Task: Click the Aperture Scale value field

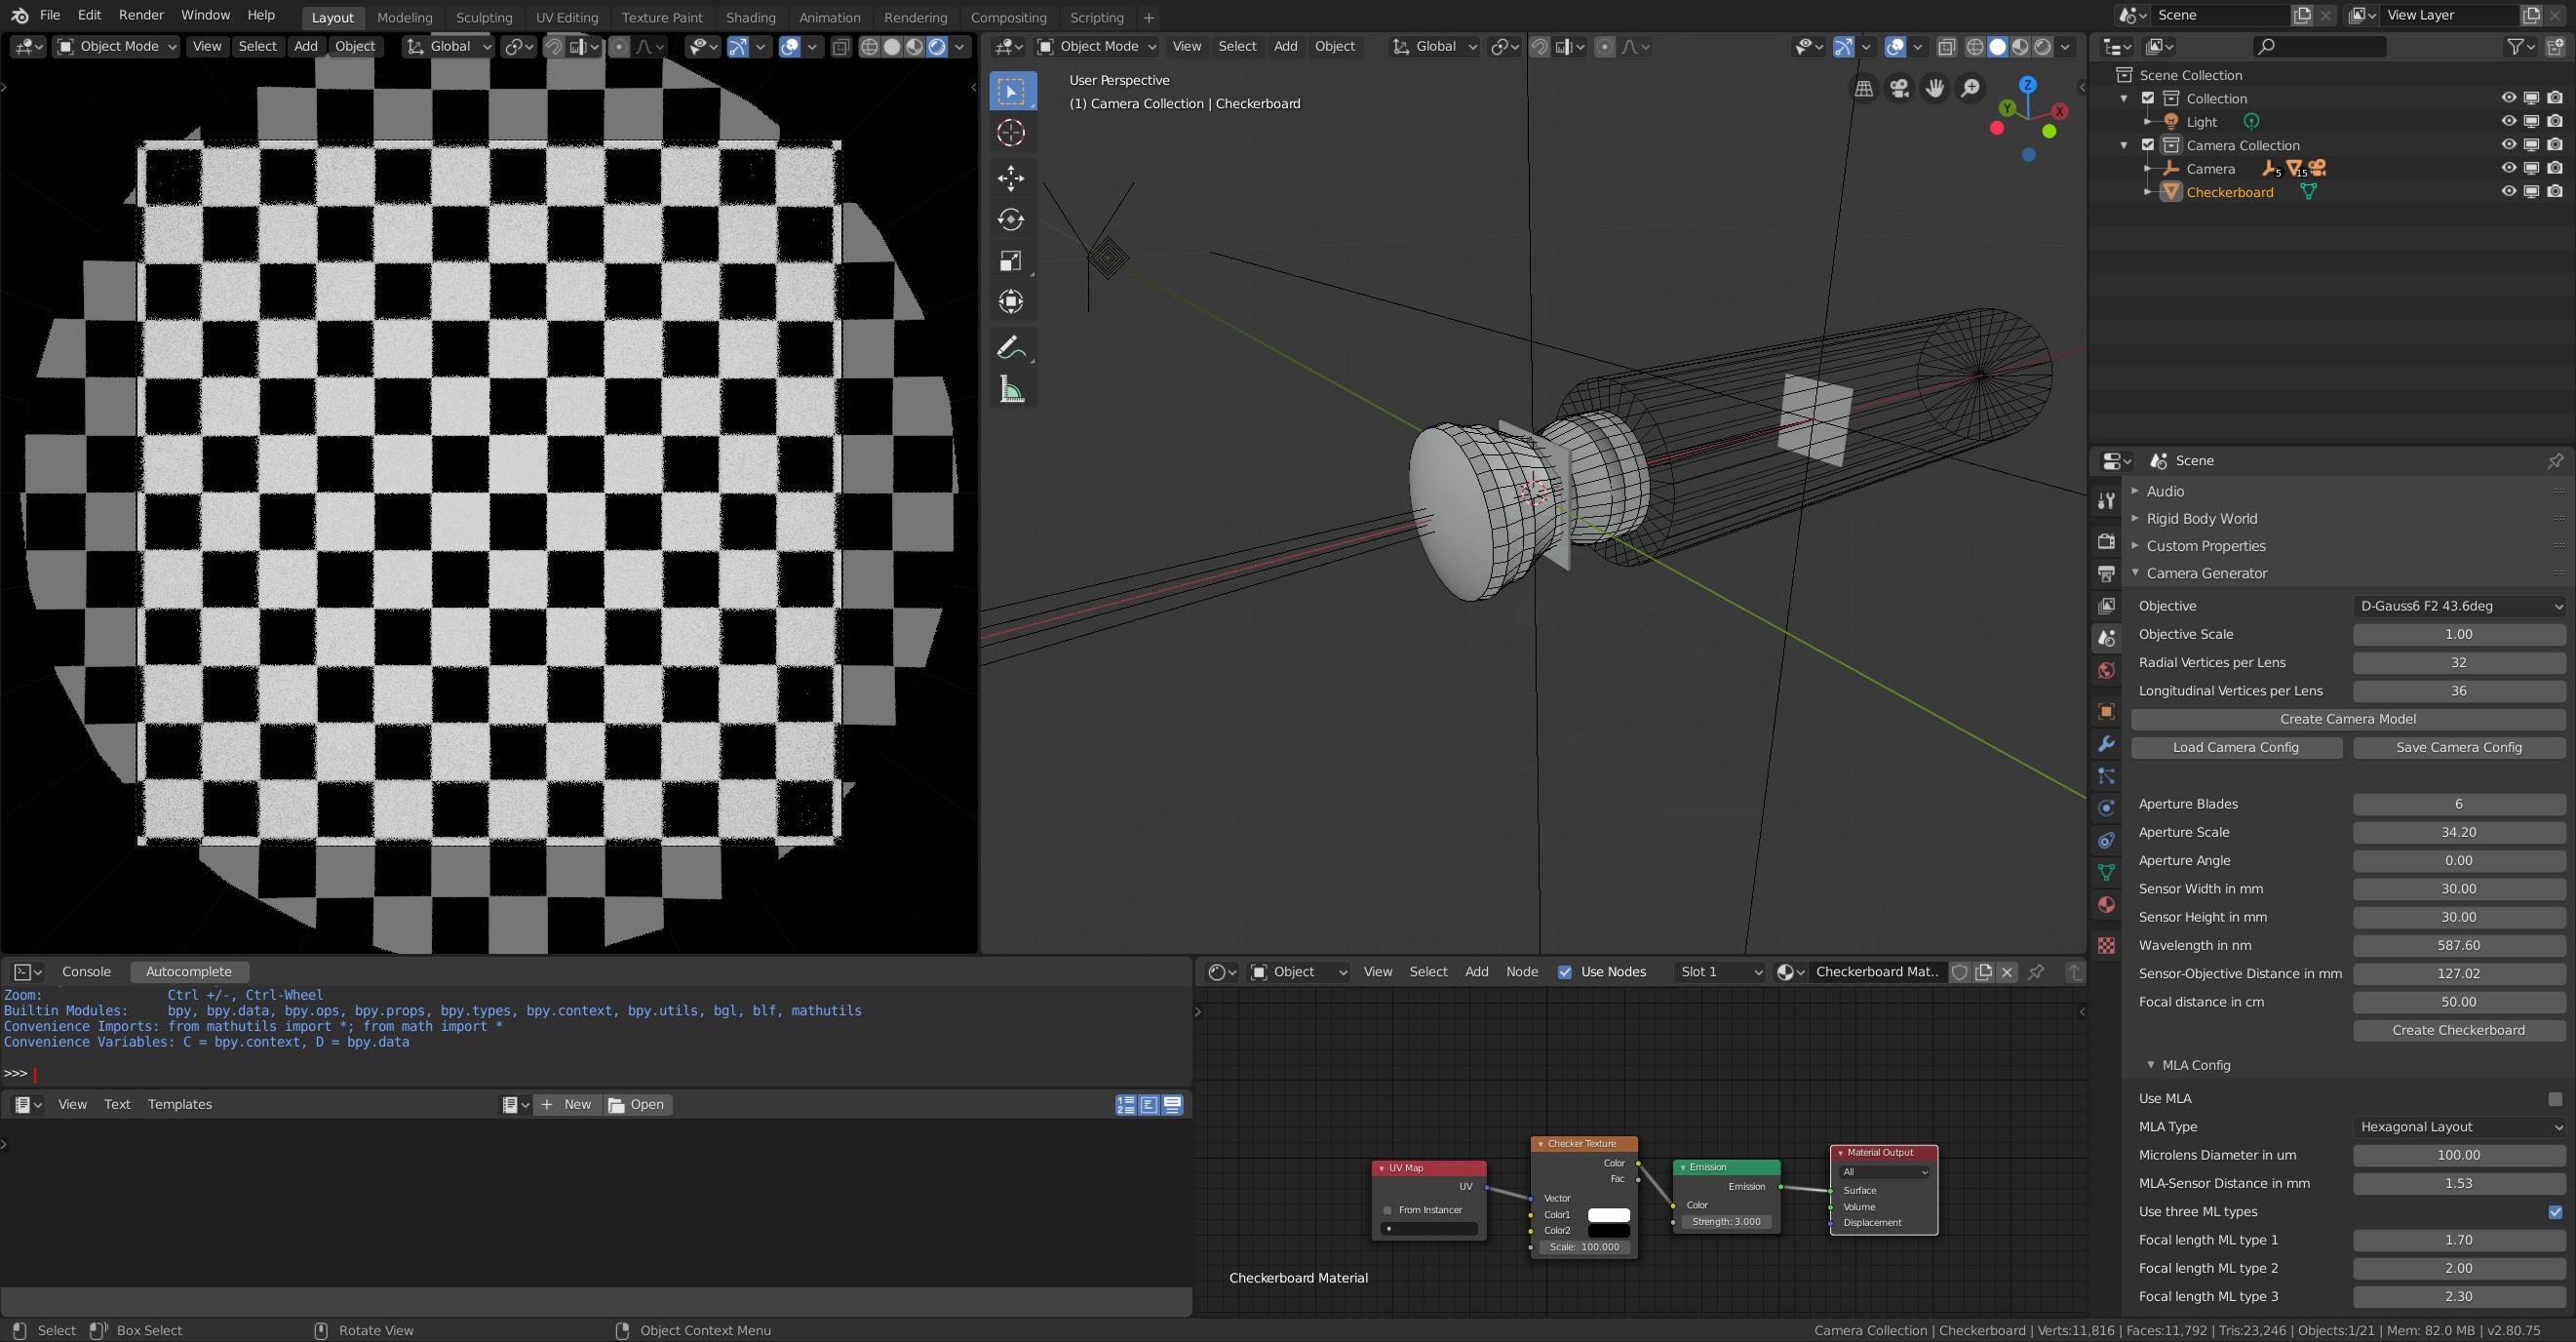Action: (2458, 832)
